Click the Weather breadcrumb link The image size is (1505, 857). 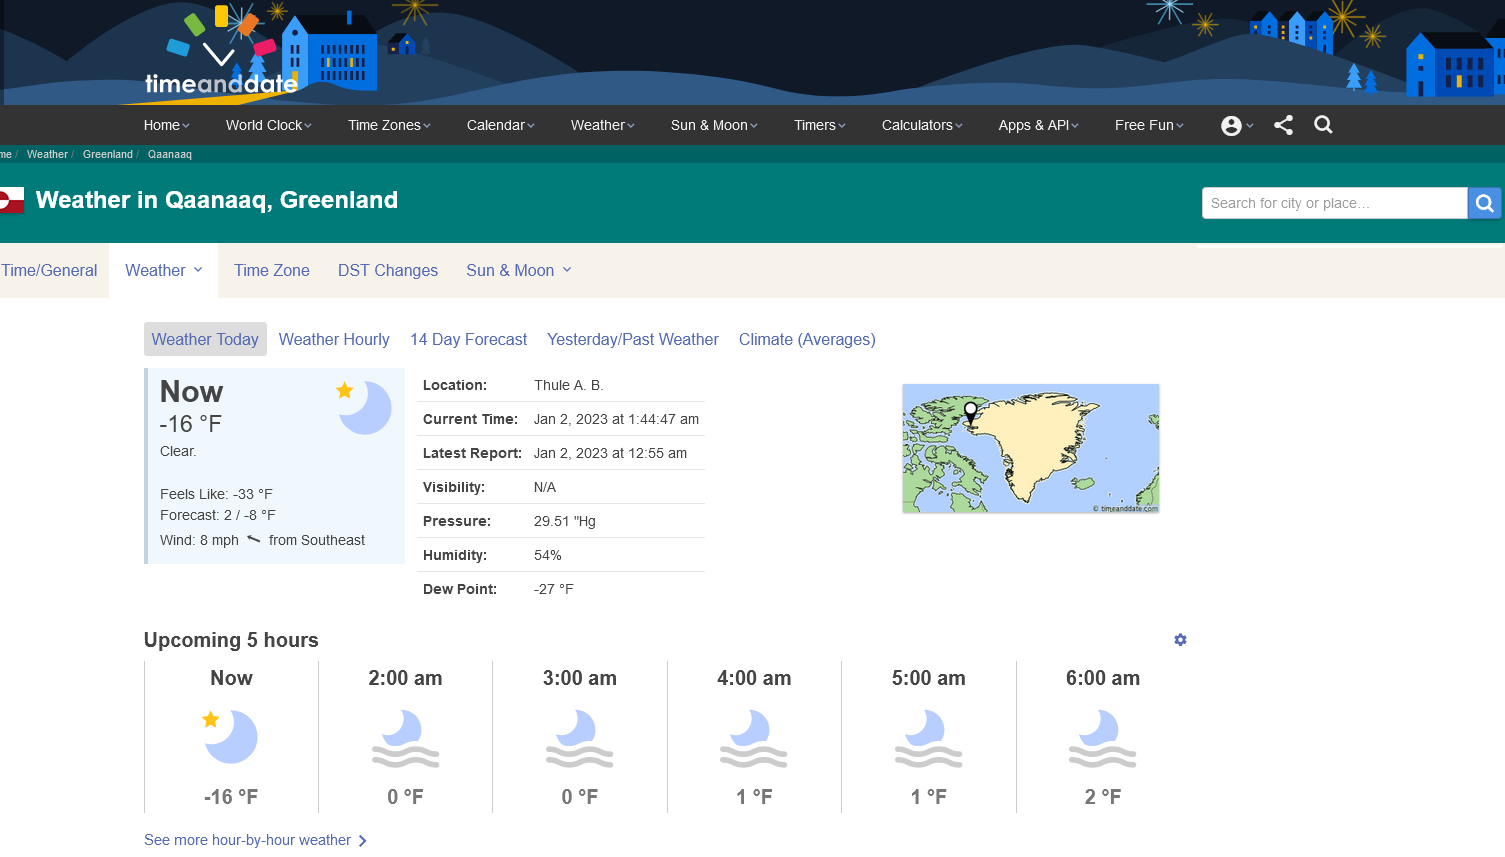47,154
